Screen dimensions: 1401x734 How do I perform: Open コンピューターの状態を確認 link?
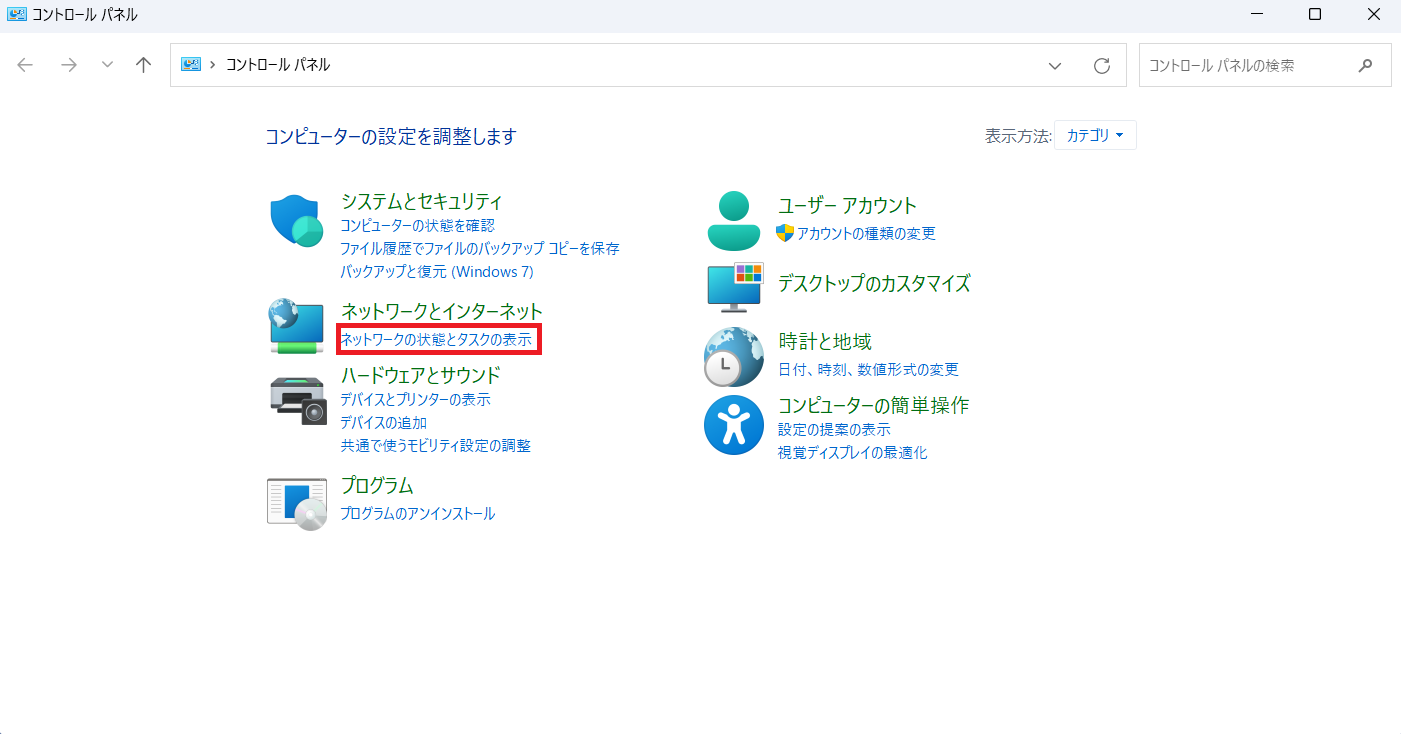[417, 226]
